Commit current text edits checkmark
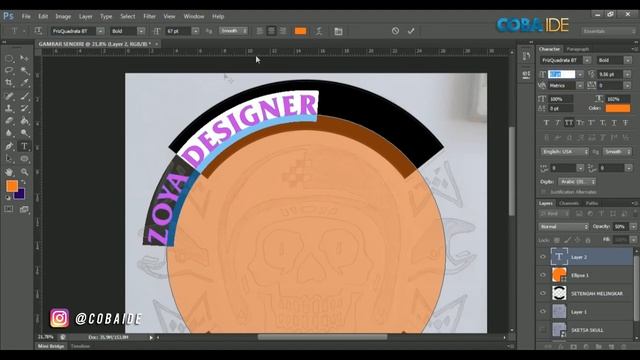The image size is (640, 360). (x=411, y=31)
